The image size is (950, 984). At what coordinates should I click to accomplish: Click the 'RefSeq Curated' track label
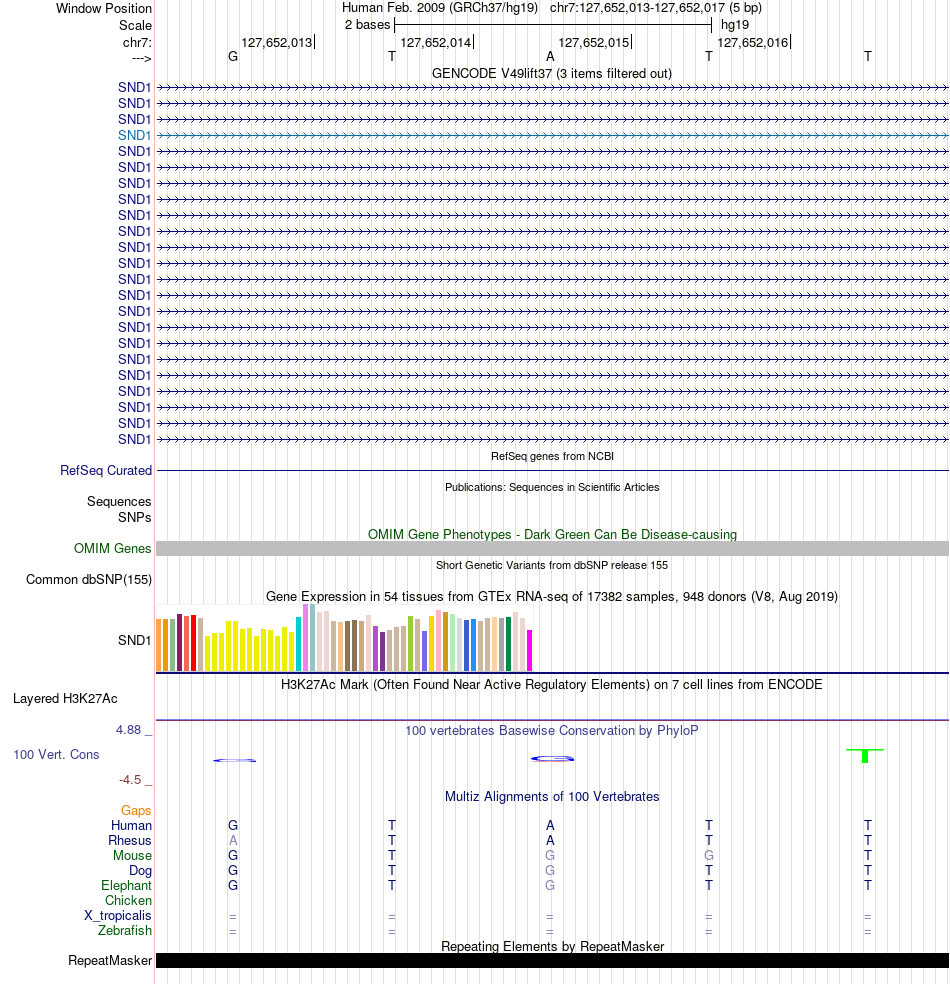(106, 471)
